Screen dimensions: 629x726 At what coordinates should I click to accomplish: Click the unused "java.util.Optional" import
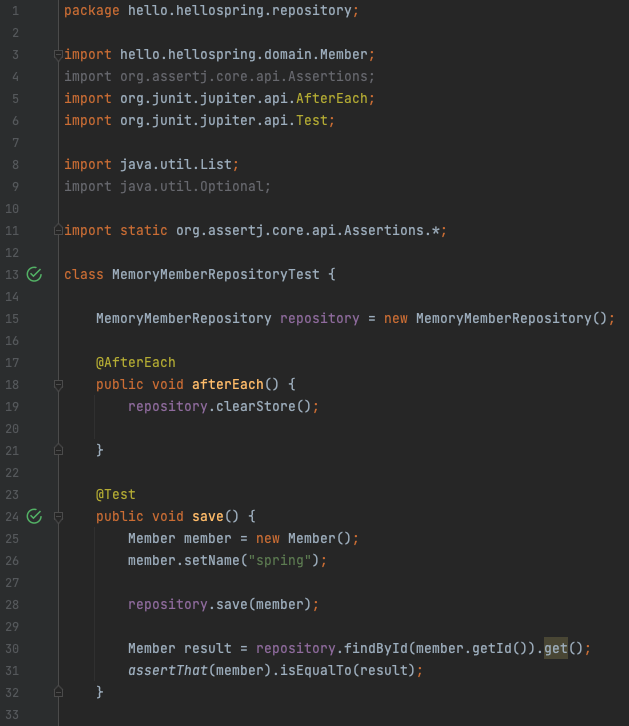click(192, 187)
